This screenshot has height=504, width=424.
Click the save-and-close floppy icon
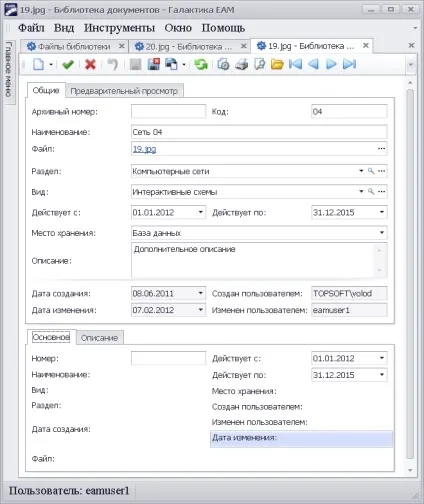click(154, 64)
